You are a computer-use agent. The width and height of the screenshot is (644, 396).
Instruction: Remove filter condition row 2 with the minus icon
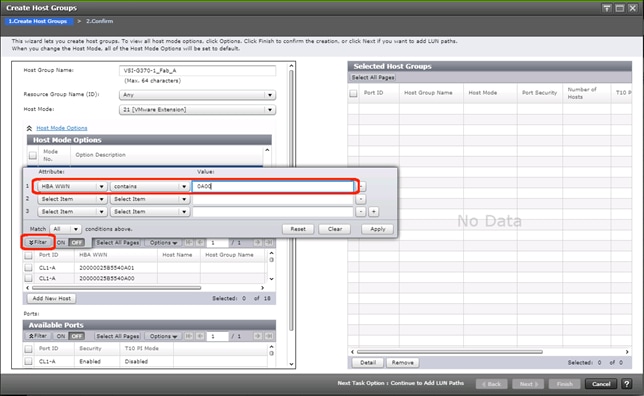tap(360, 199)
